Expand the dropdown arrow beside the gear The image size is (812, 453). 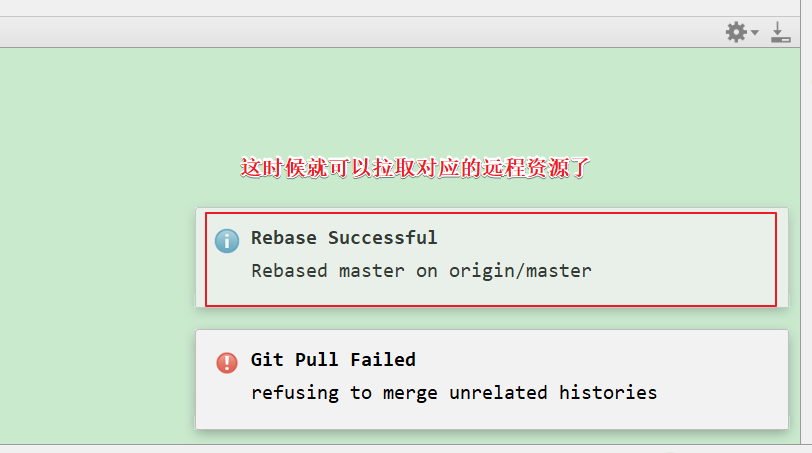pyautogui.click(x=755, y=33)
